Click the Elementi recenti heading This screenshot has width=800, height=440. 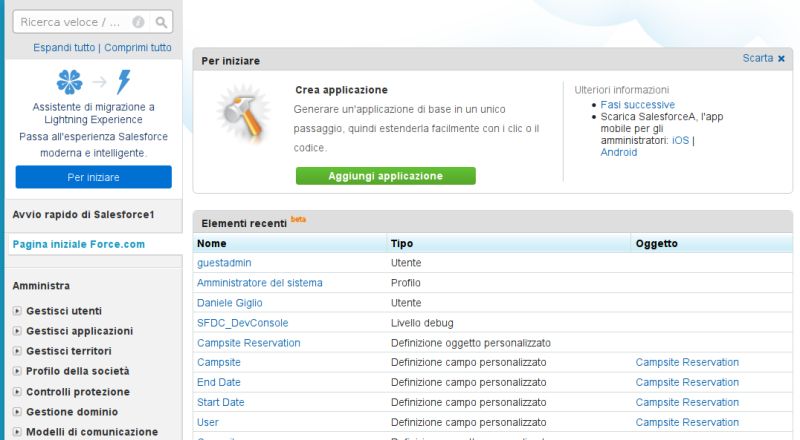coord(244,224)
